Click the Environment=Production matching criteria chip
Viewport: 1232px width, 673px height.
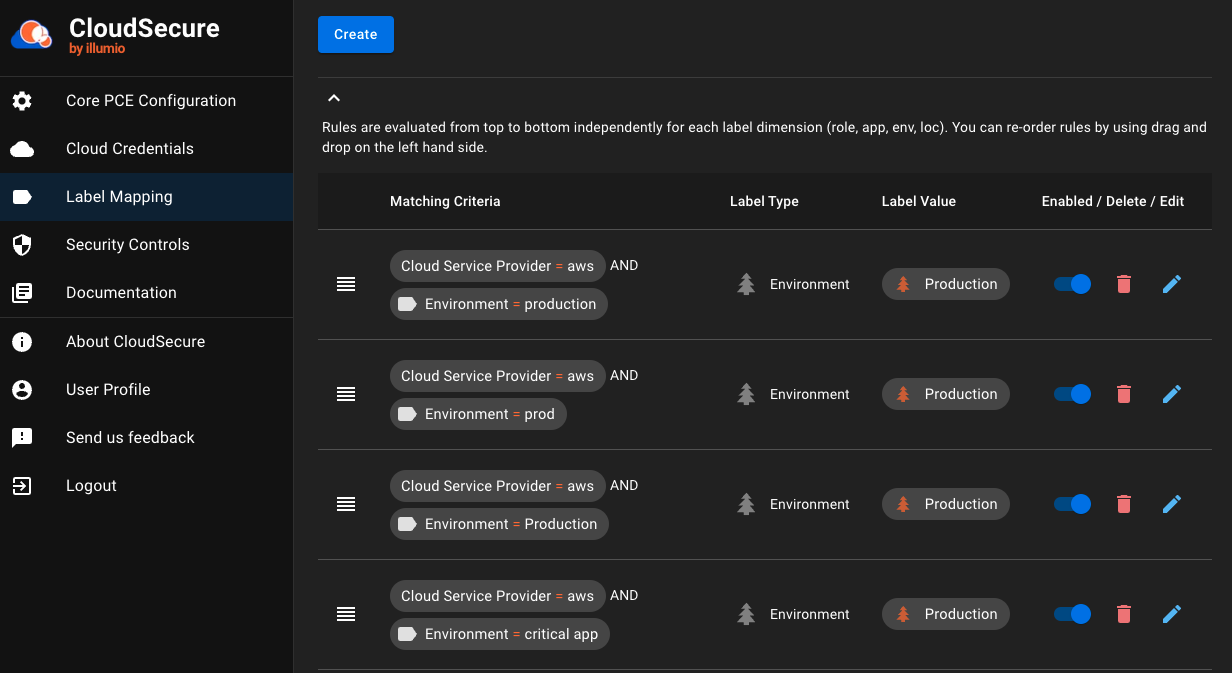pos(499,524)
